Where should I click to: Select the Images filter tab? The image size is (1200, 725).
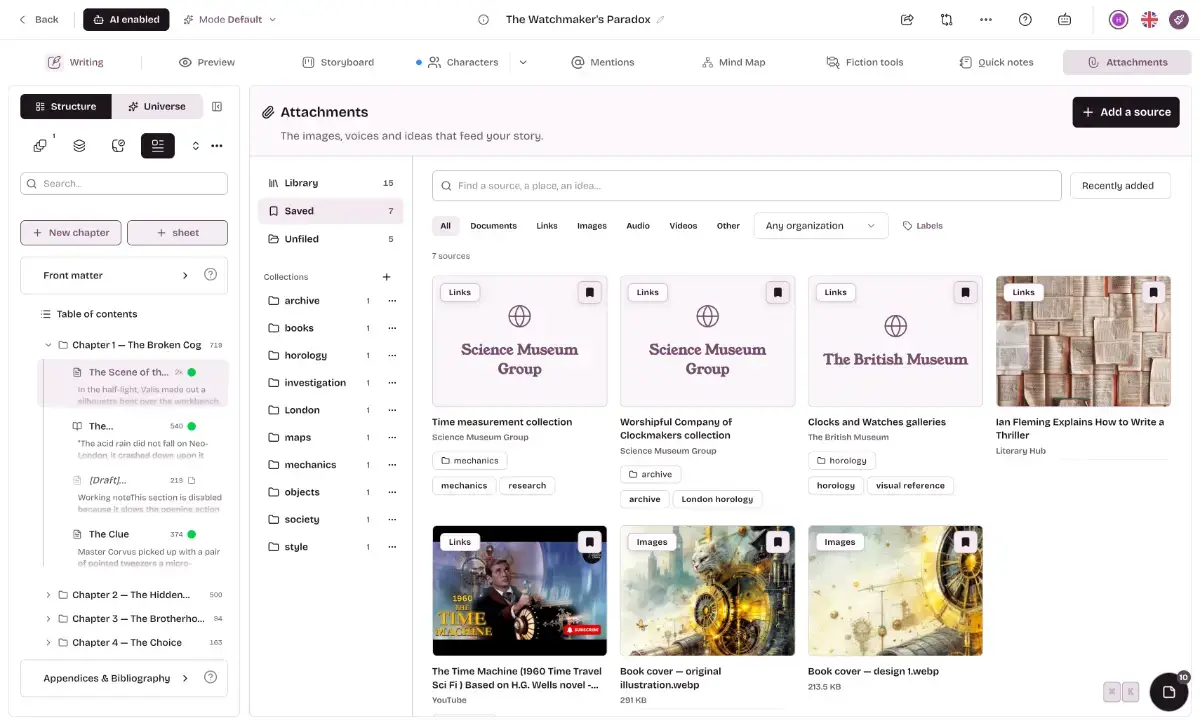click(592, 226)
